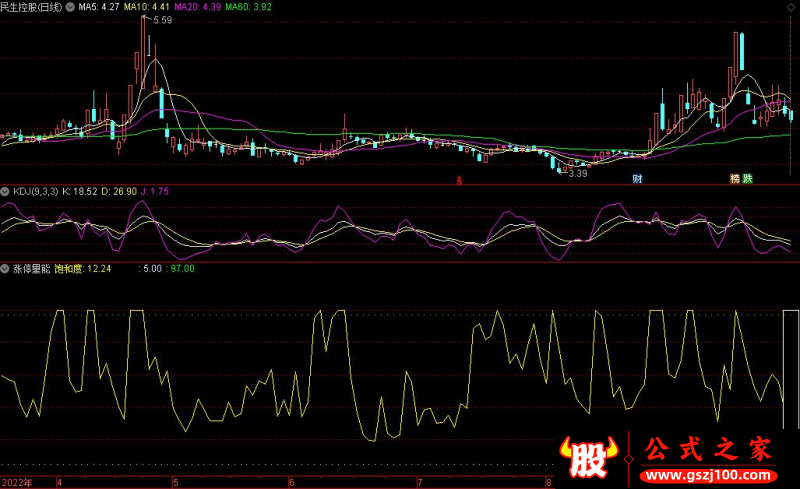The image size is (800, 489).
Task: Click the 2022年 label on time axis
Action: [x=16, y=482]
